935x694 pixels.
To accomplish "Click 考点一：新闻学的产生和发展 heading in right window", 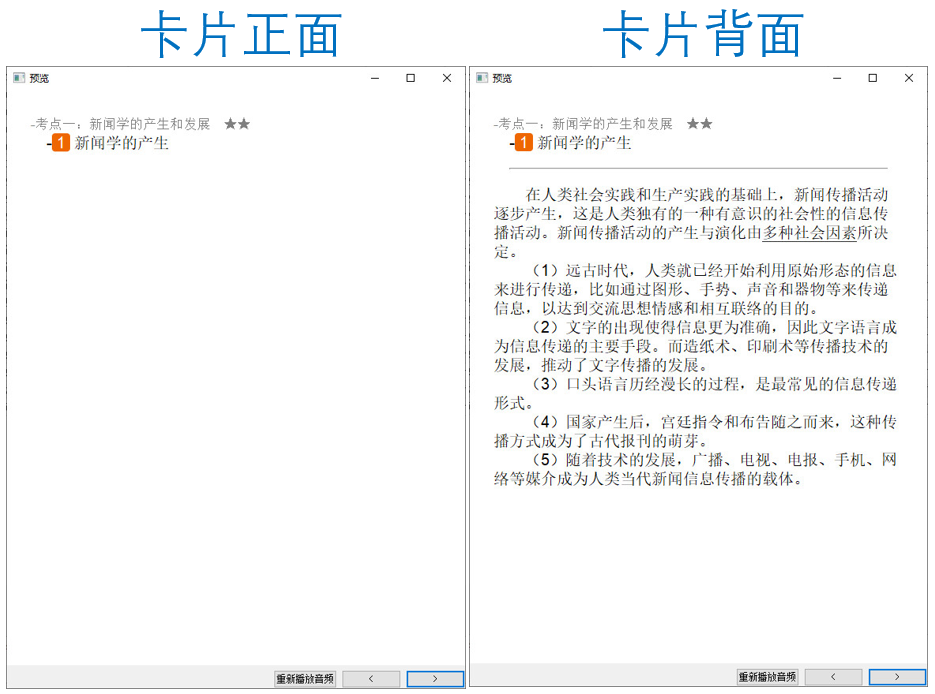I will [585, 124].
